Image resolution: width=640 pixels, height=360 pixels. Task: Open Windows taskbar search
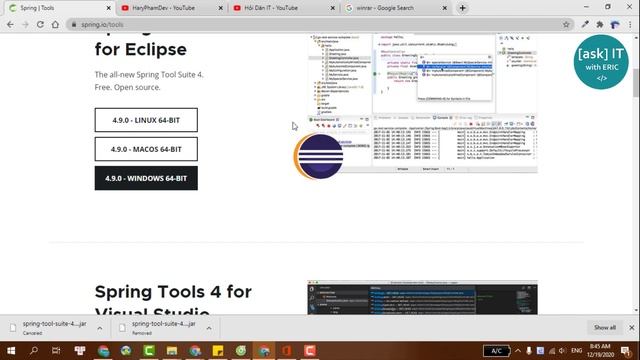click(34, 351)
